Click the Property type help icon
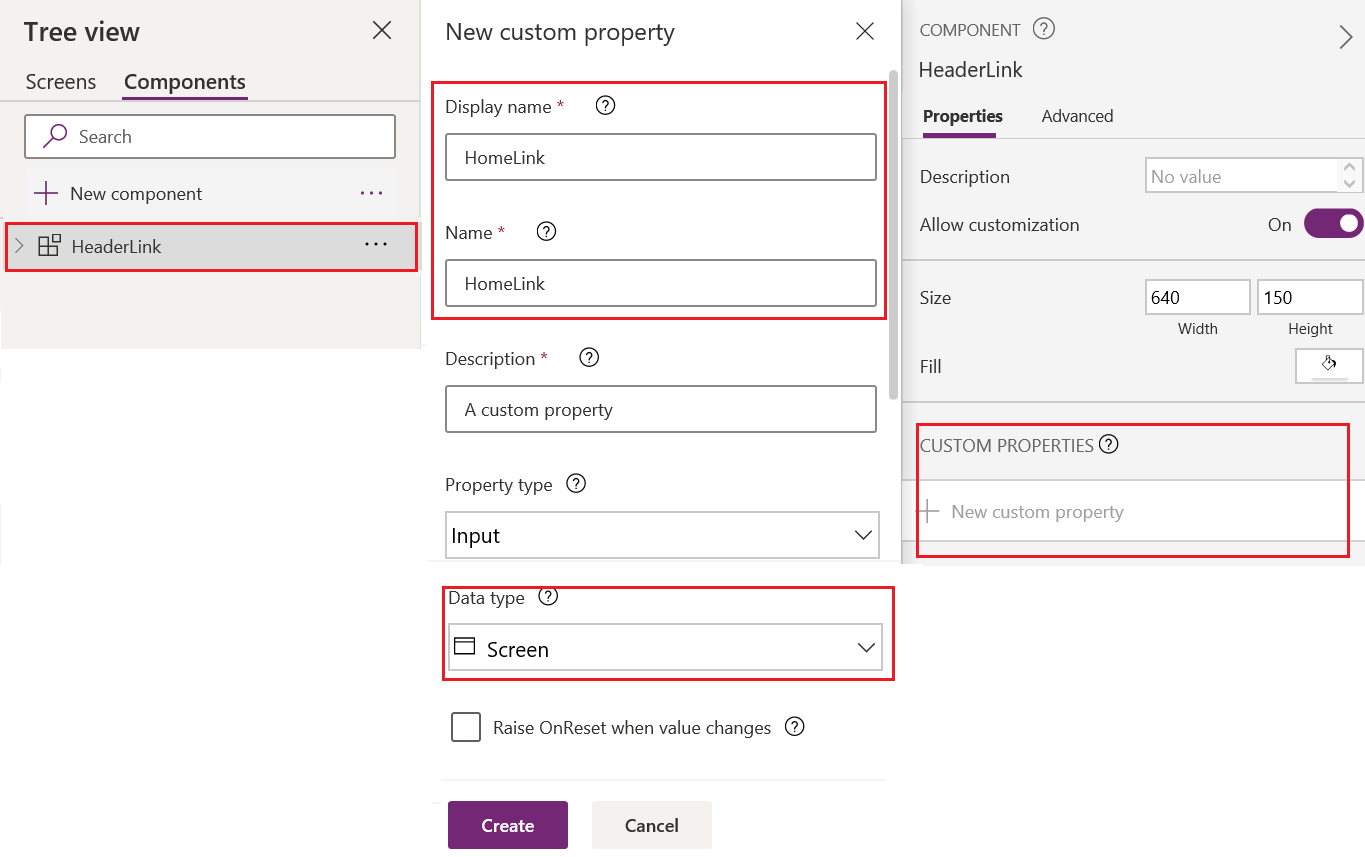 575,483
